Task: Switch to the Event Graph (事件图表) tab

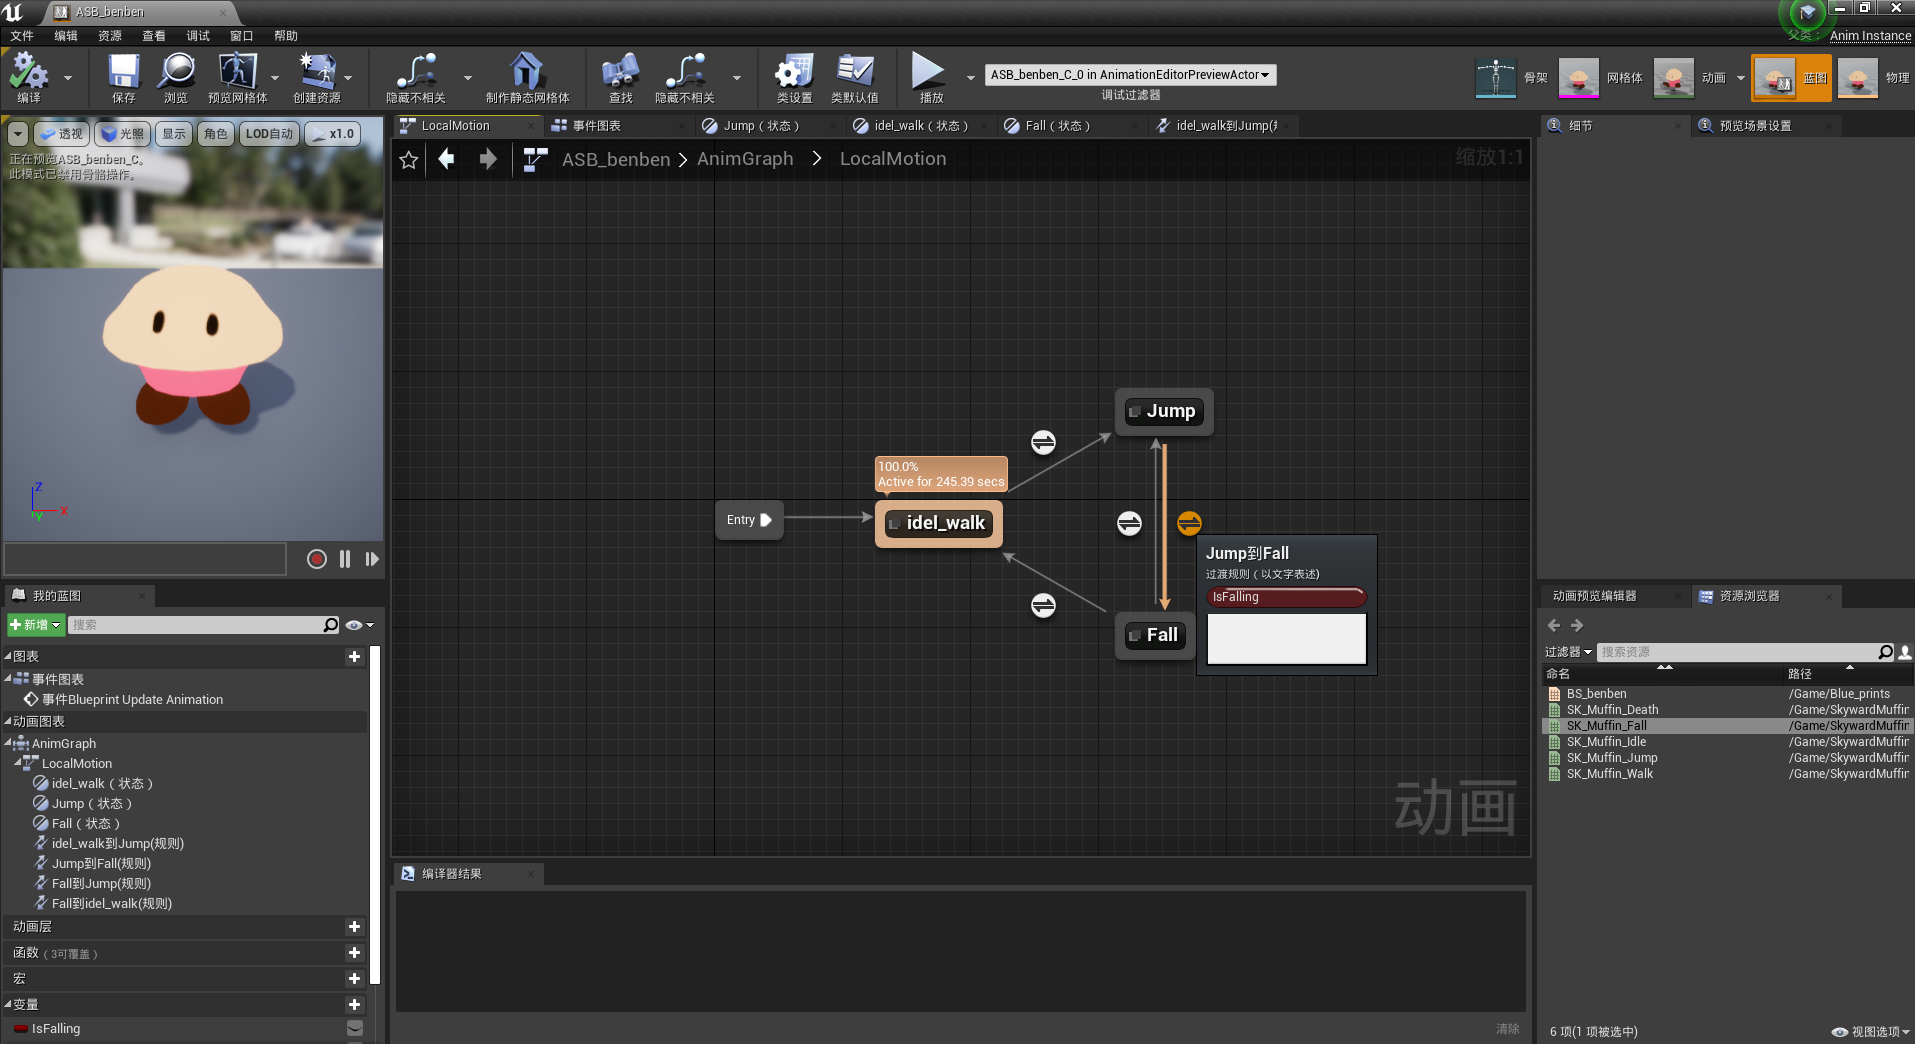Action: 597,126
